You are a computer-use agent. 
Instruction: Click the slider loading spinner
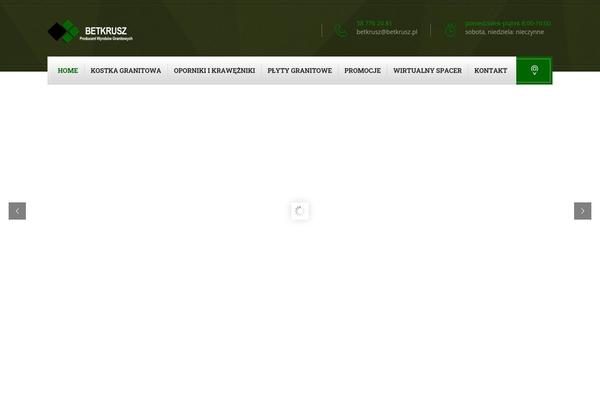(x=300, y=211)
